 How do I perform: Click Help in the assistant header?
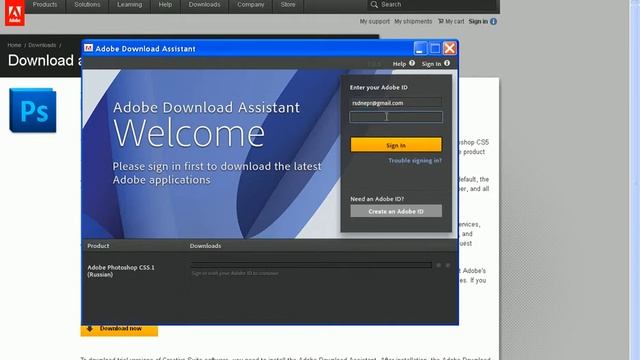coord(399,64)
